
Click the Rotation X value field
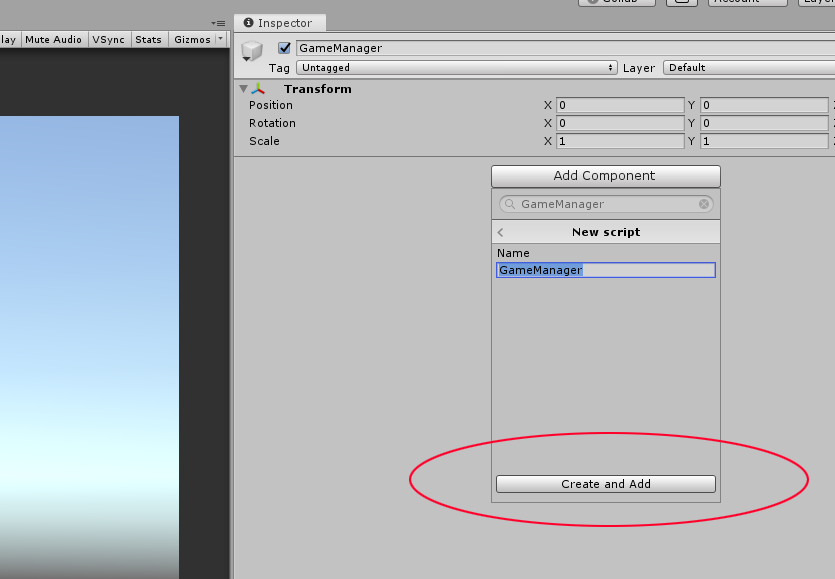(620, 123)
